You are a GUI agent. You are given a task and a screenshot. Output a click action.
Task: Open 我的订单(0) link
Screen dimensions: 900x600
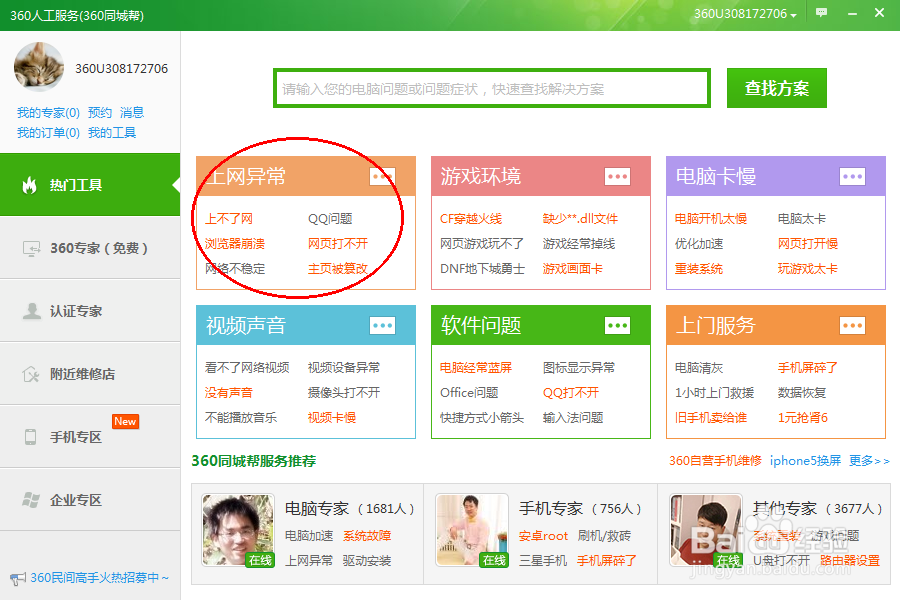coord(48,133)
